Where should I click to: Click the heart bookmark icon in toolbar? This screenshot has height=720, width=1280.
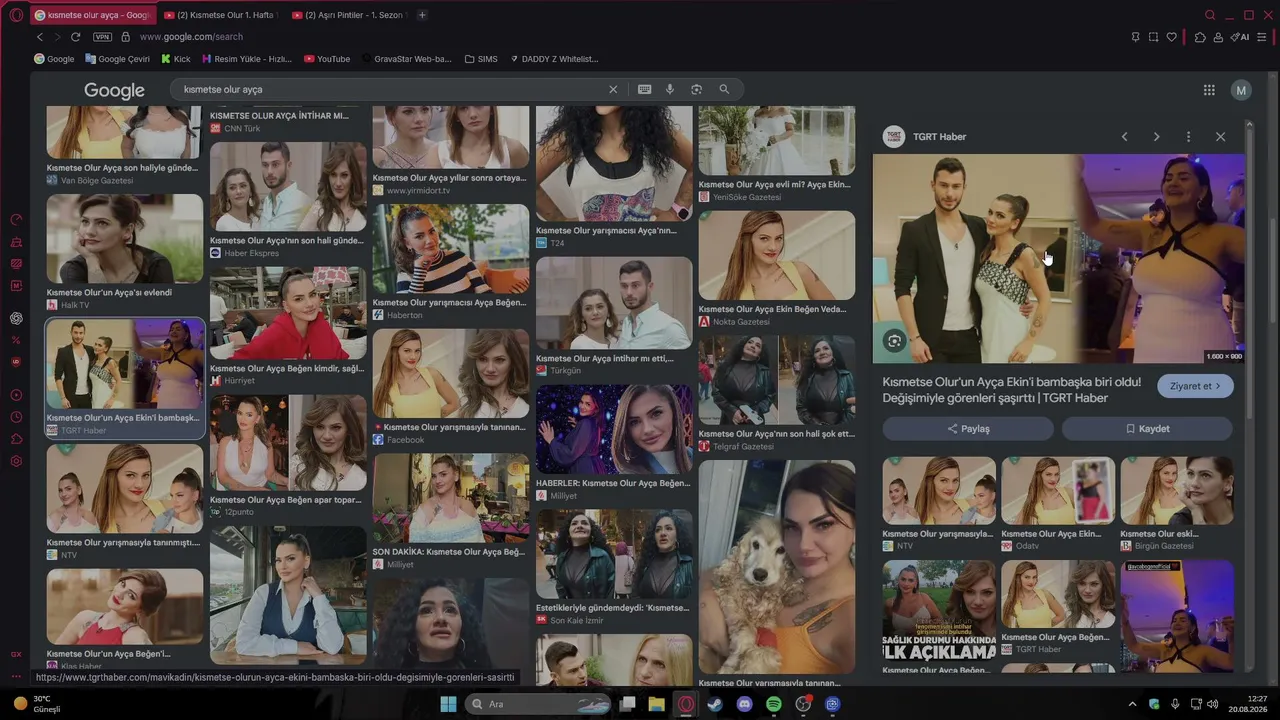[1172, 37]
